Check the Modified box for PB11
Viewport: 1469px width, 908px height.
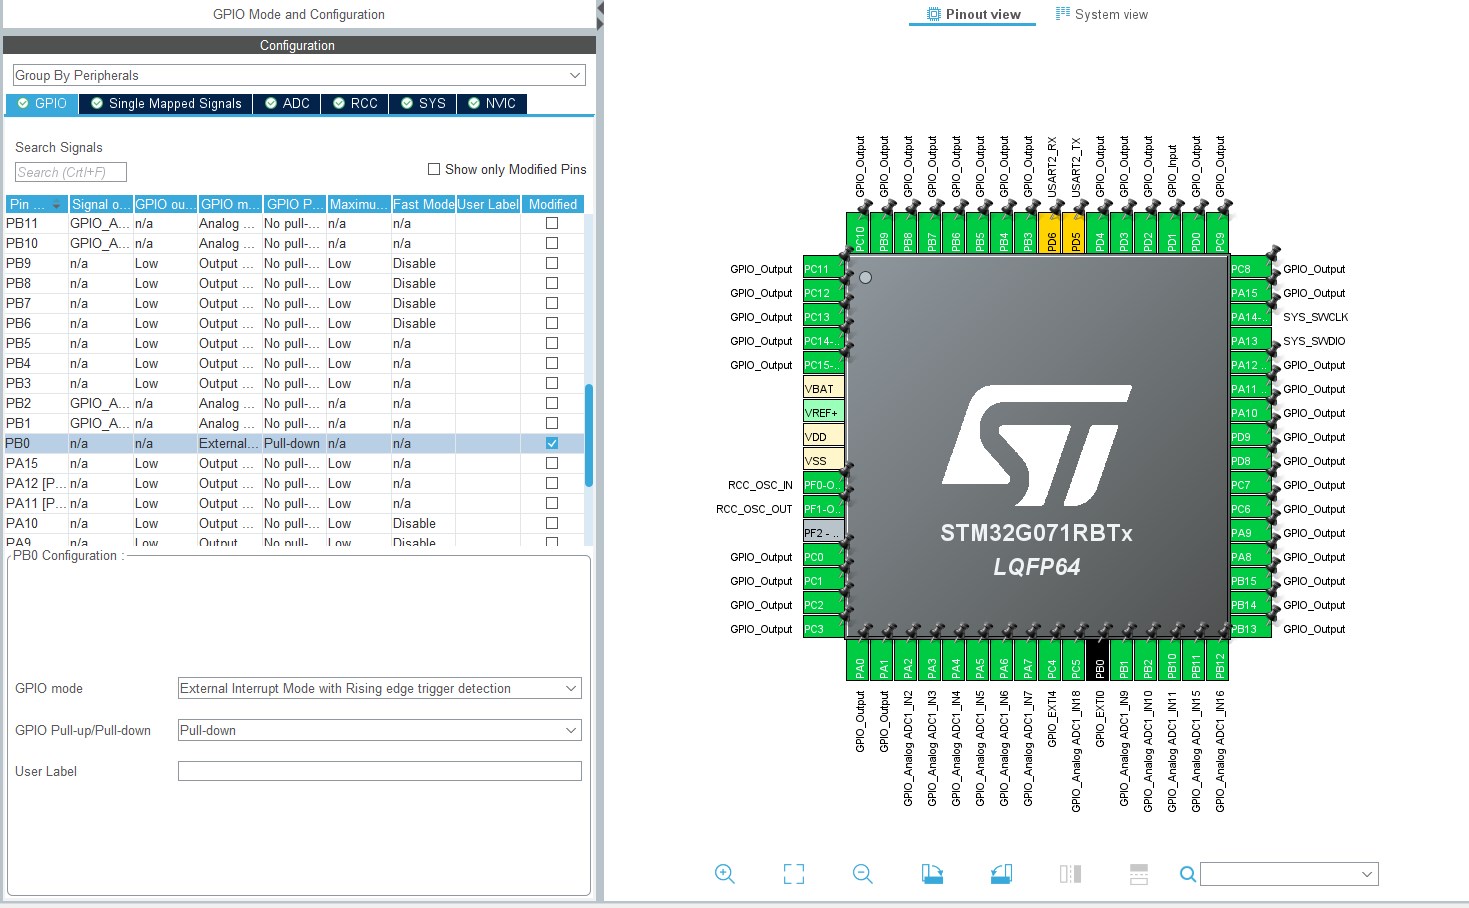tap(552, 223)
